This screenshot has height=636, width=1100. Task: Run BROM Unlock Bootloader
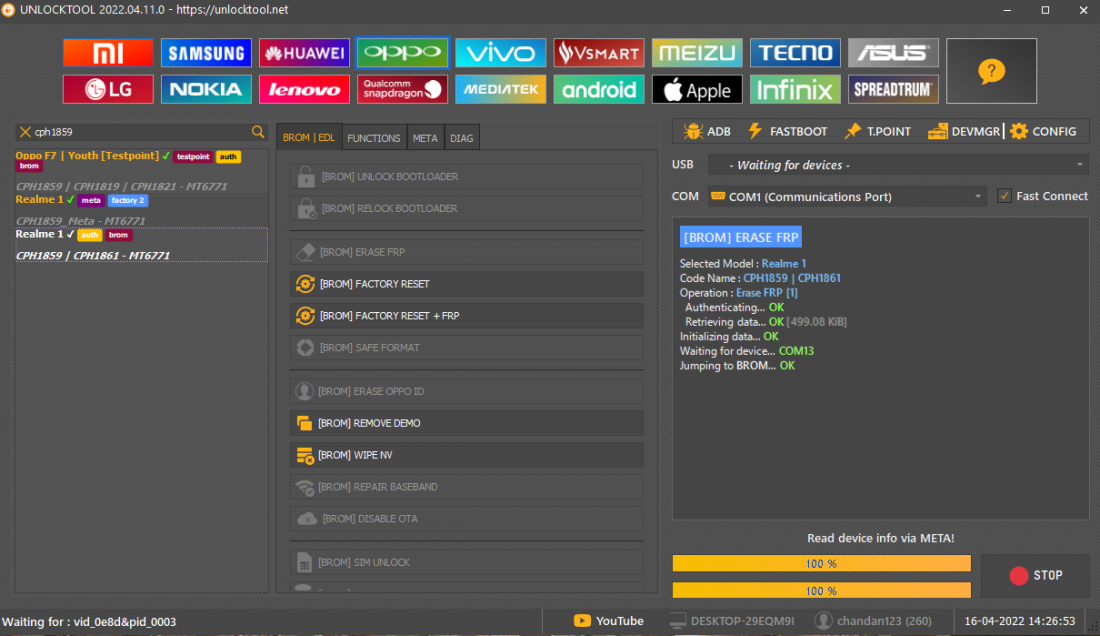[467, 177]
